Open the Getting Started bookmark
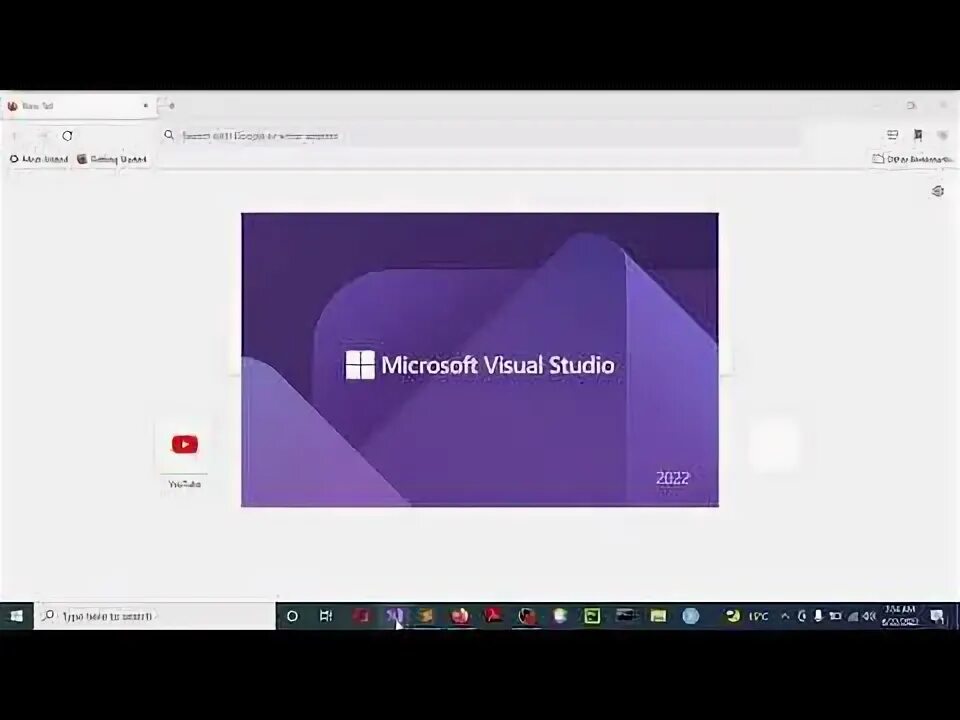960x720 pixels. coord(111,159)
